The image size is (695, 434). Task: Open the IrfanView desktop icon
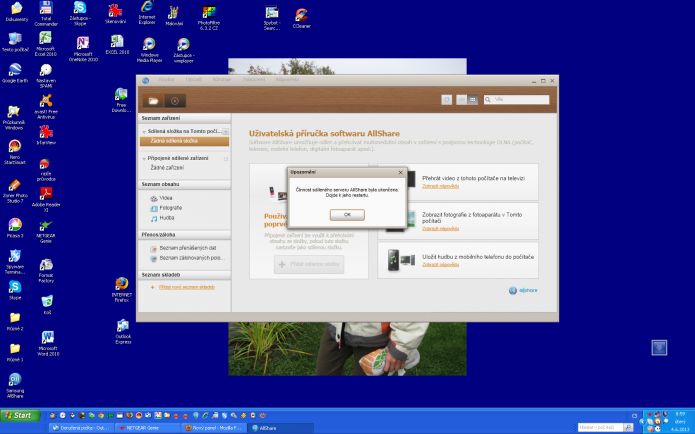pyautogui.click(x=46, y=135)
